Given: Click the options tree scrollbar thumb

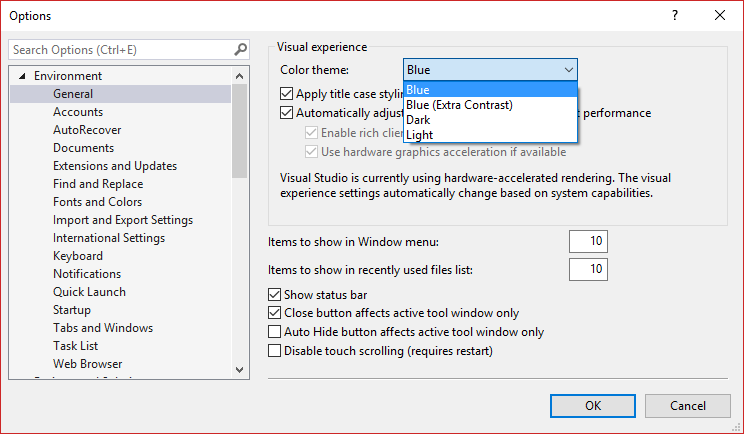Looking at the screenshot, I should click(240, 131).
